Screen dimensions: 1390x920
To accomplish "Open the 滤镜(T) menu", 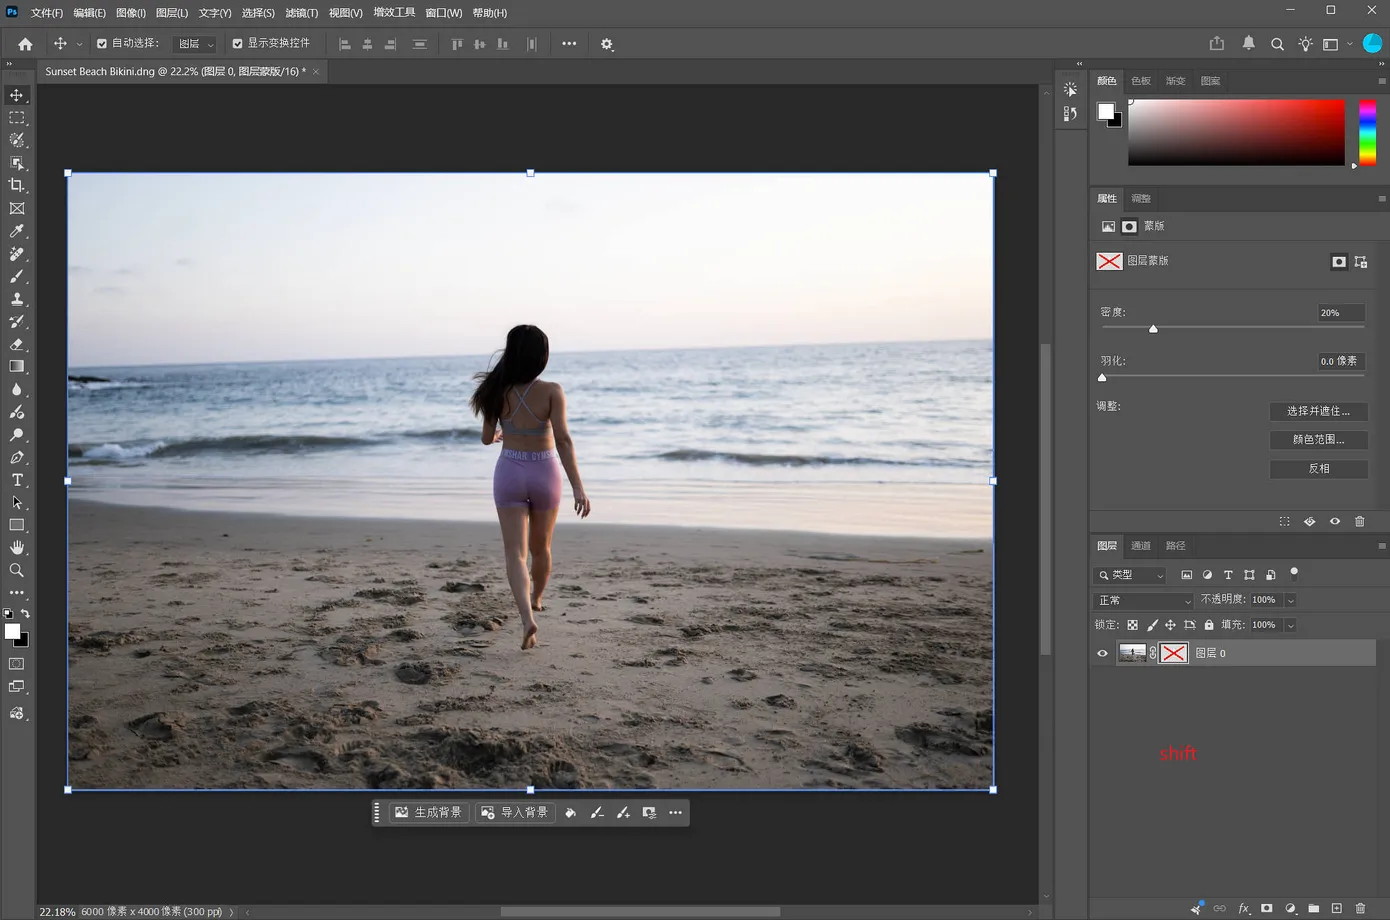I will 301,13.
